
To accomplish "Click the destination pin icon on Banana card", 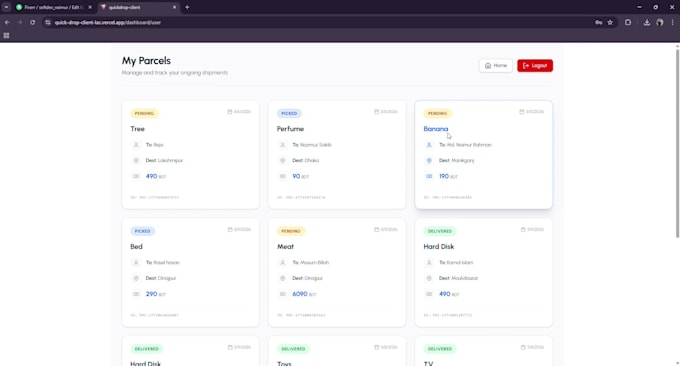I will click(429, 160).
